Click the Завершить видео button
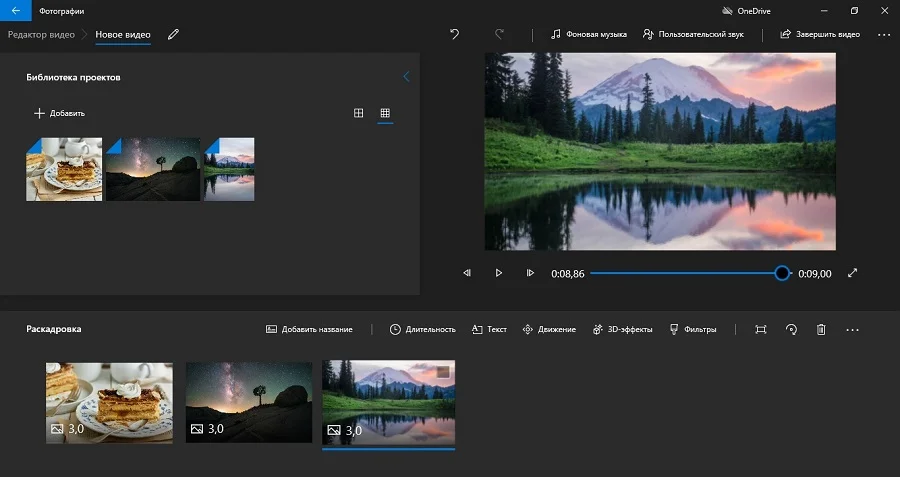The height and width of the screenshot is (477, 900). (x=819, y=34)
